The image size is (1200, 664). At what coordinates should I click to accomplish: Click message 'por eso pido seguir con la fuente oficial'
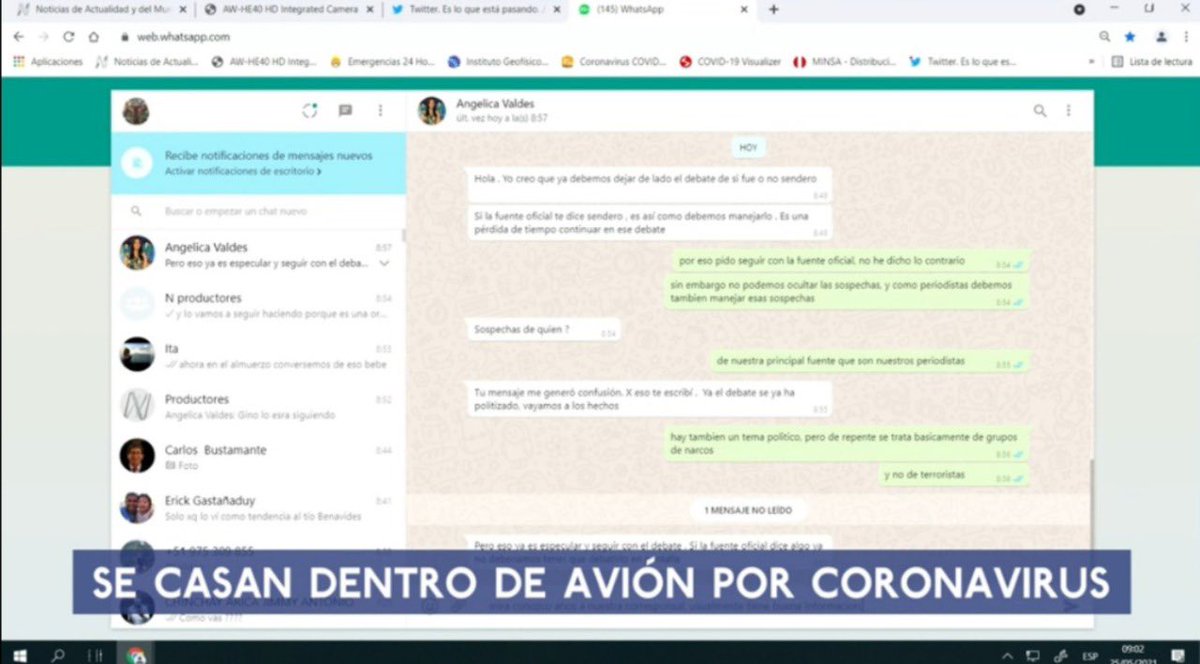[x=849, y=261]
